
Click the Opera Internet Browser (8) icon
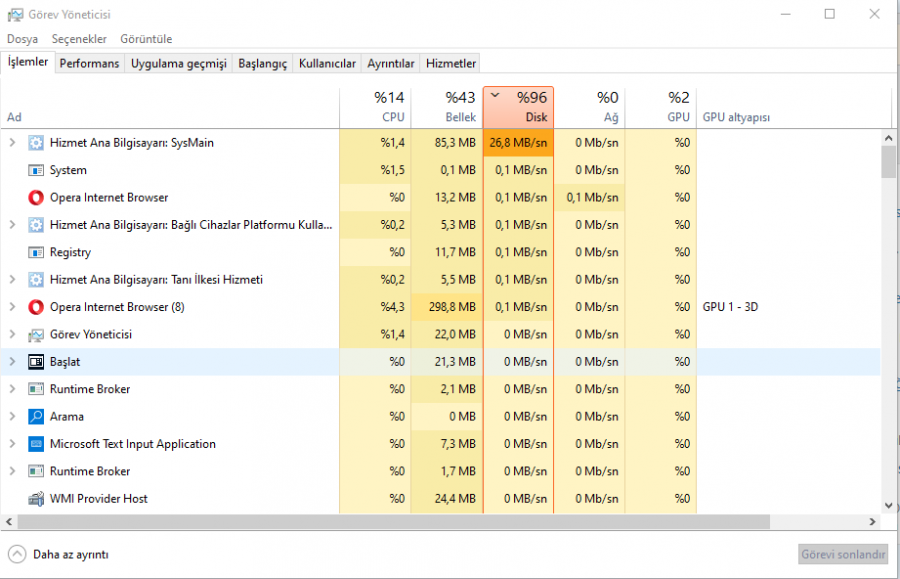36,307
